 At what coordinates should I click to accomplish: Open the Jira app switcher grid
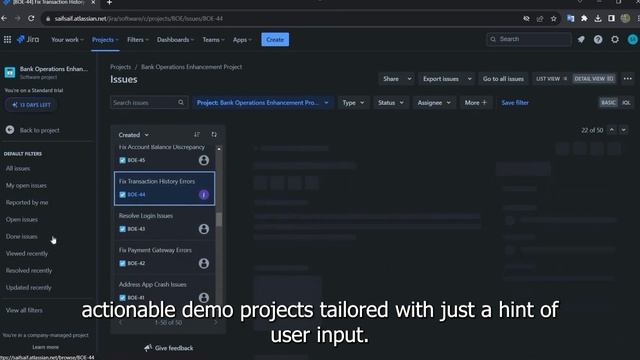tap(7, 40)
